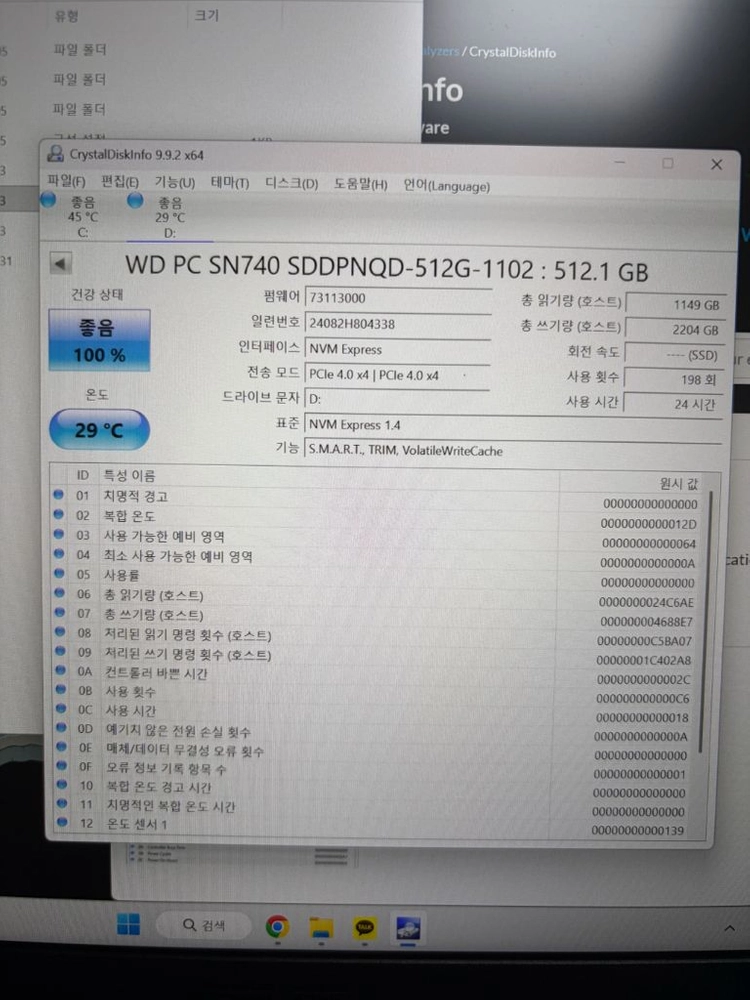This screenshot has width=750, height=1000.
Task: Click raw value 00000001C402A8
Action: point(643,660)
